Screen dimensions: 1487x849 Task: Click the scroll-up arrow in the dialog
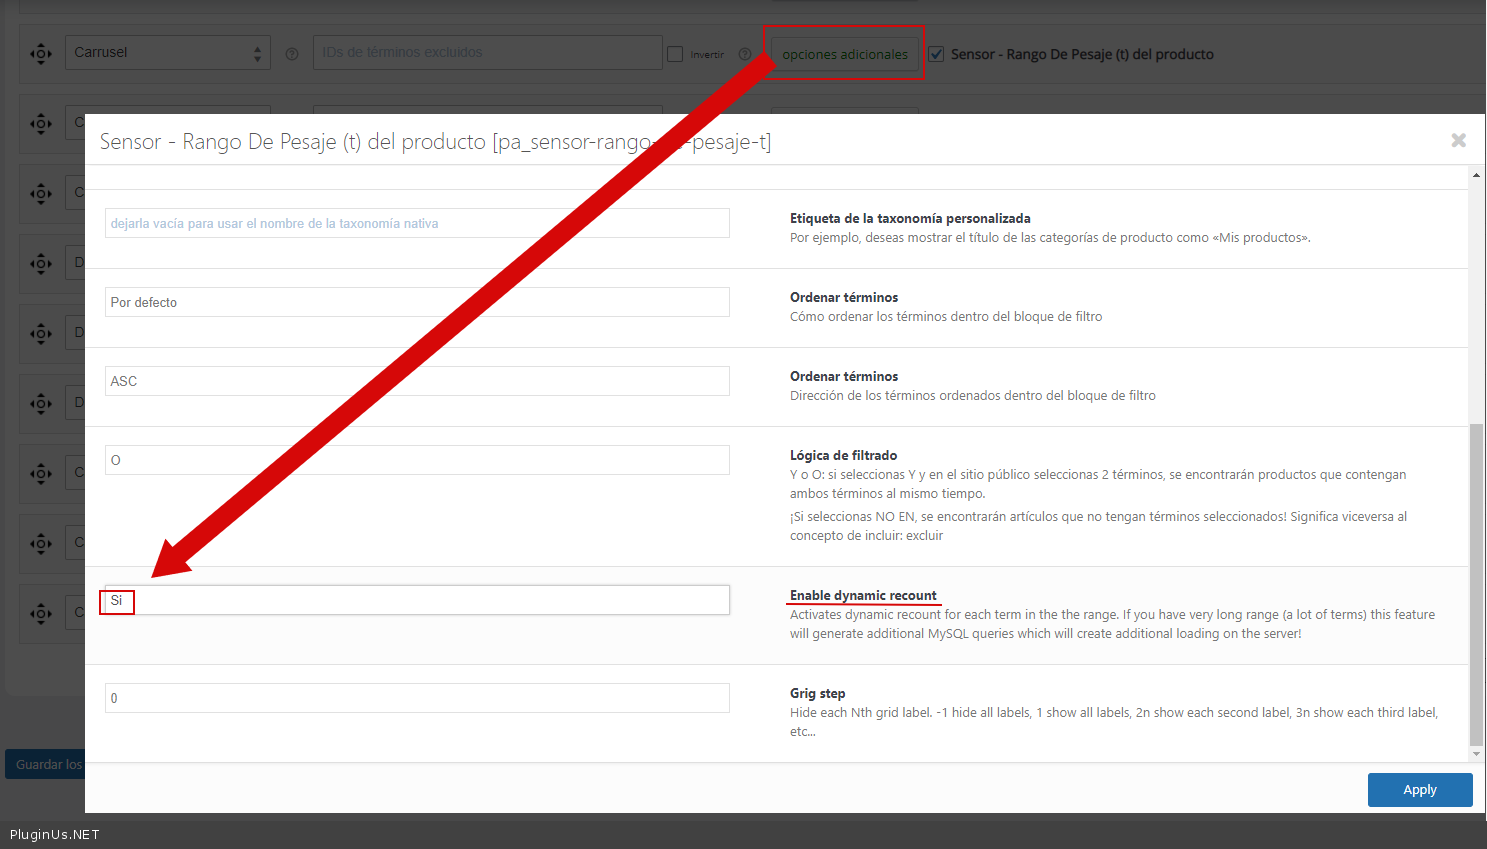[x=1476, y=176]
